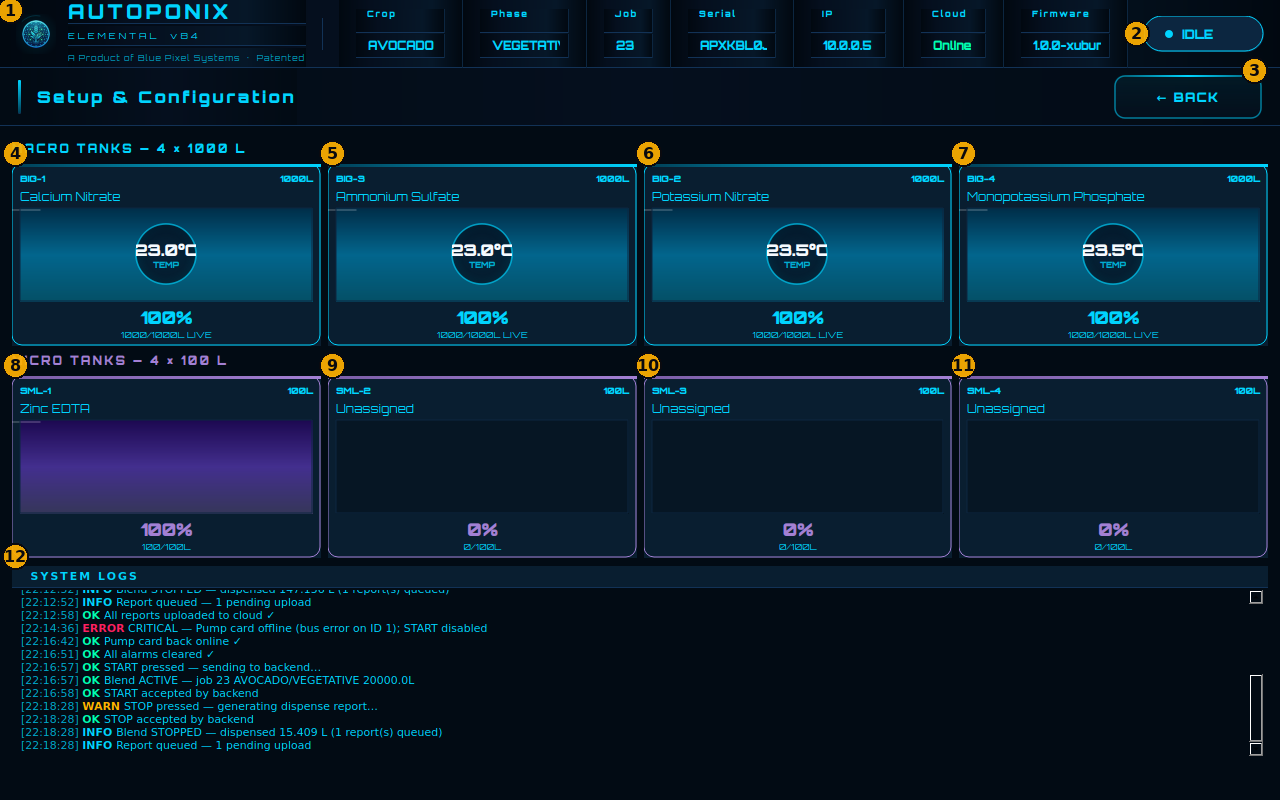Viewport: 1280px width, 800px height.
Task: Select the All alarms cleared log line
Action: point(118,654)
